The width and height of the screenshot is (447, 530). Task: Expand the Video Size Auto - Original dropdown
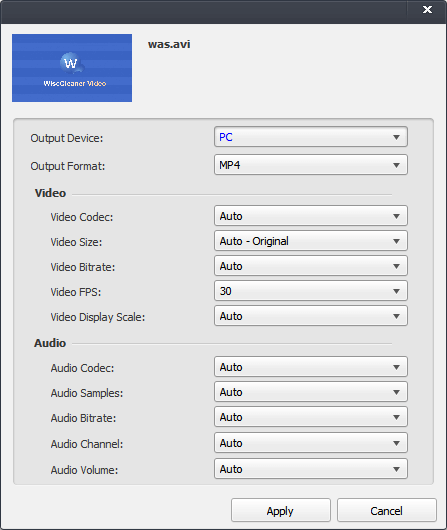[311, 241]
